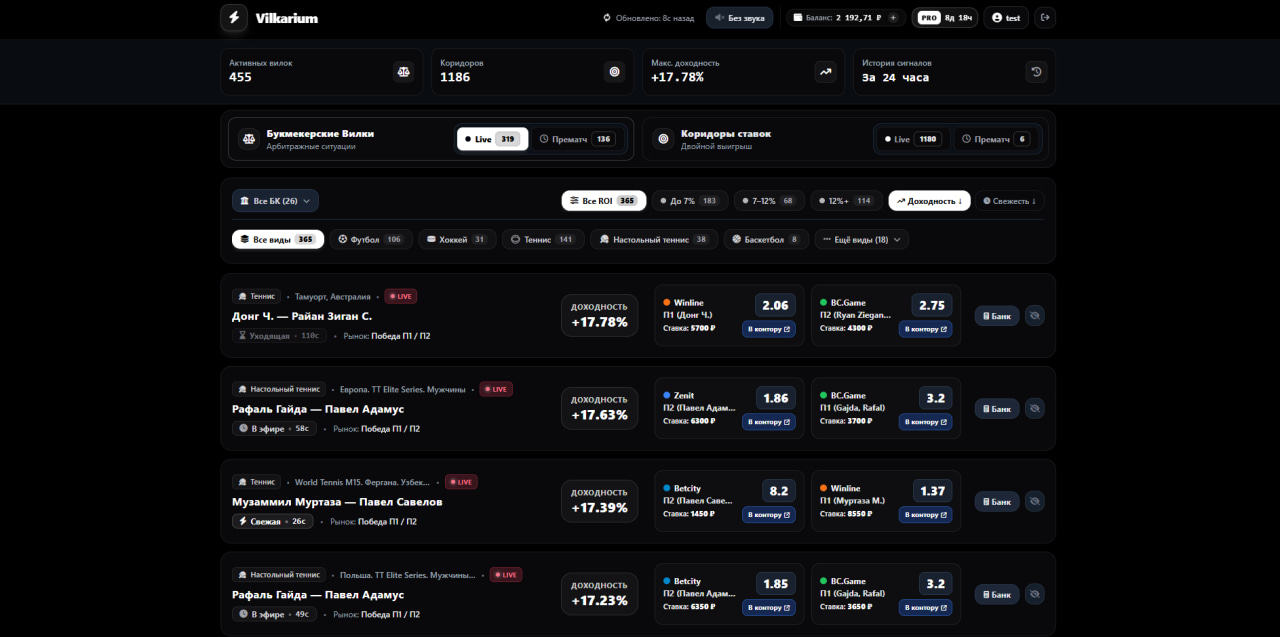Click 'Банк' for Музаммил Муртаза match

(x=997, y=501)
